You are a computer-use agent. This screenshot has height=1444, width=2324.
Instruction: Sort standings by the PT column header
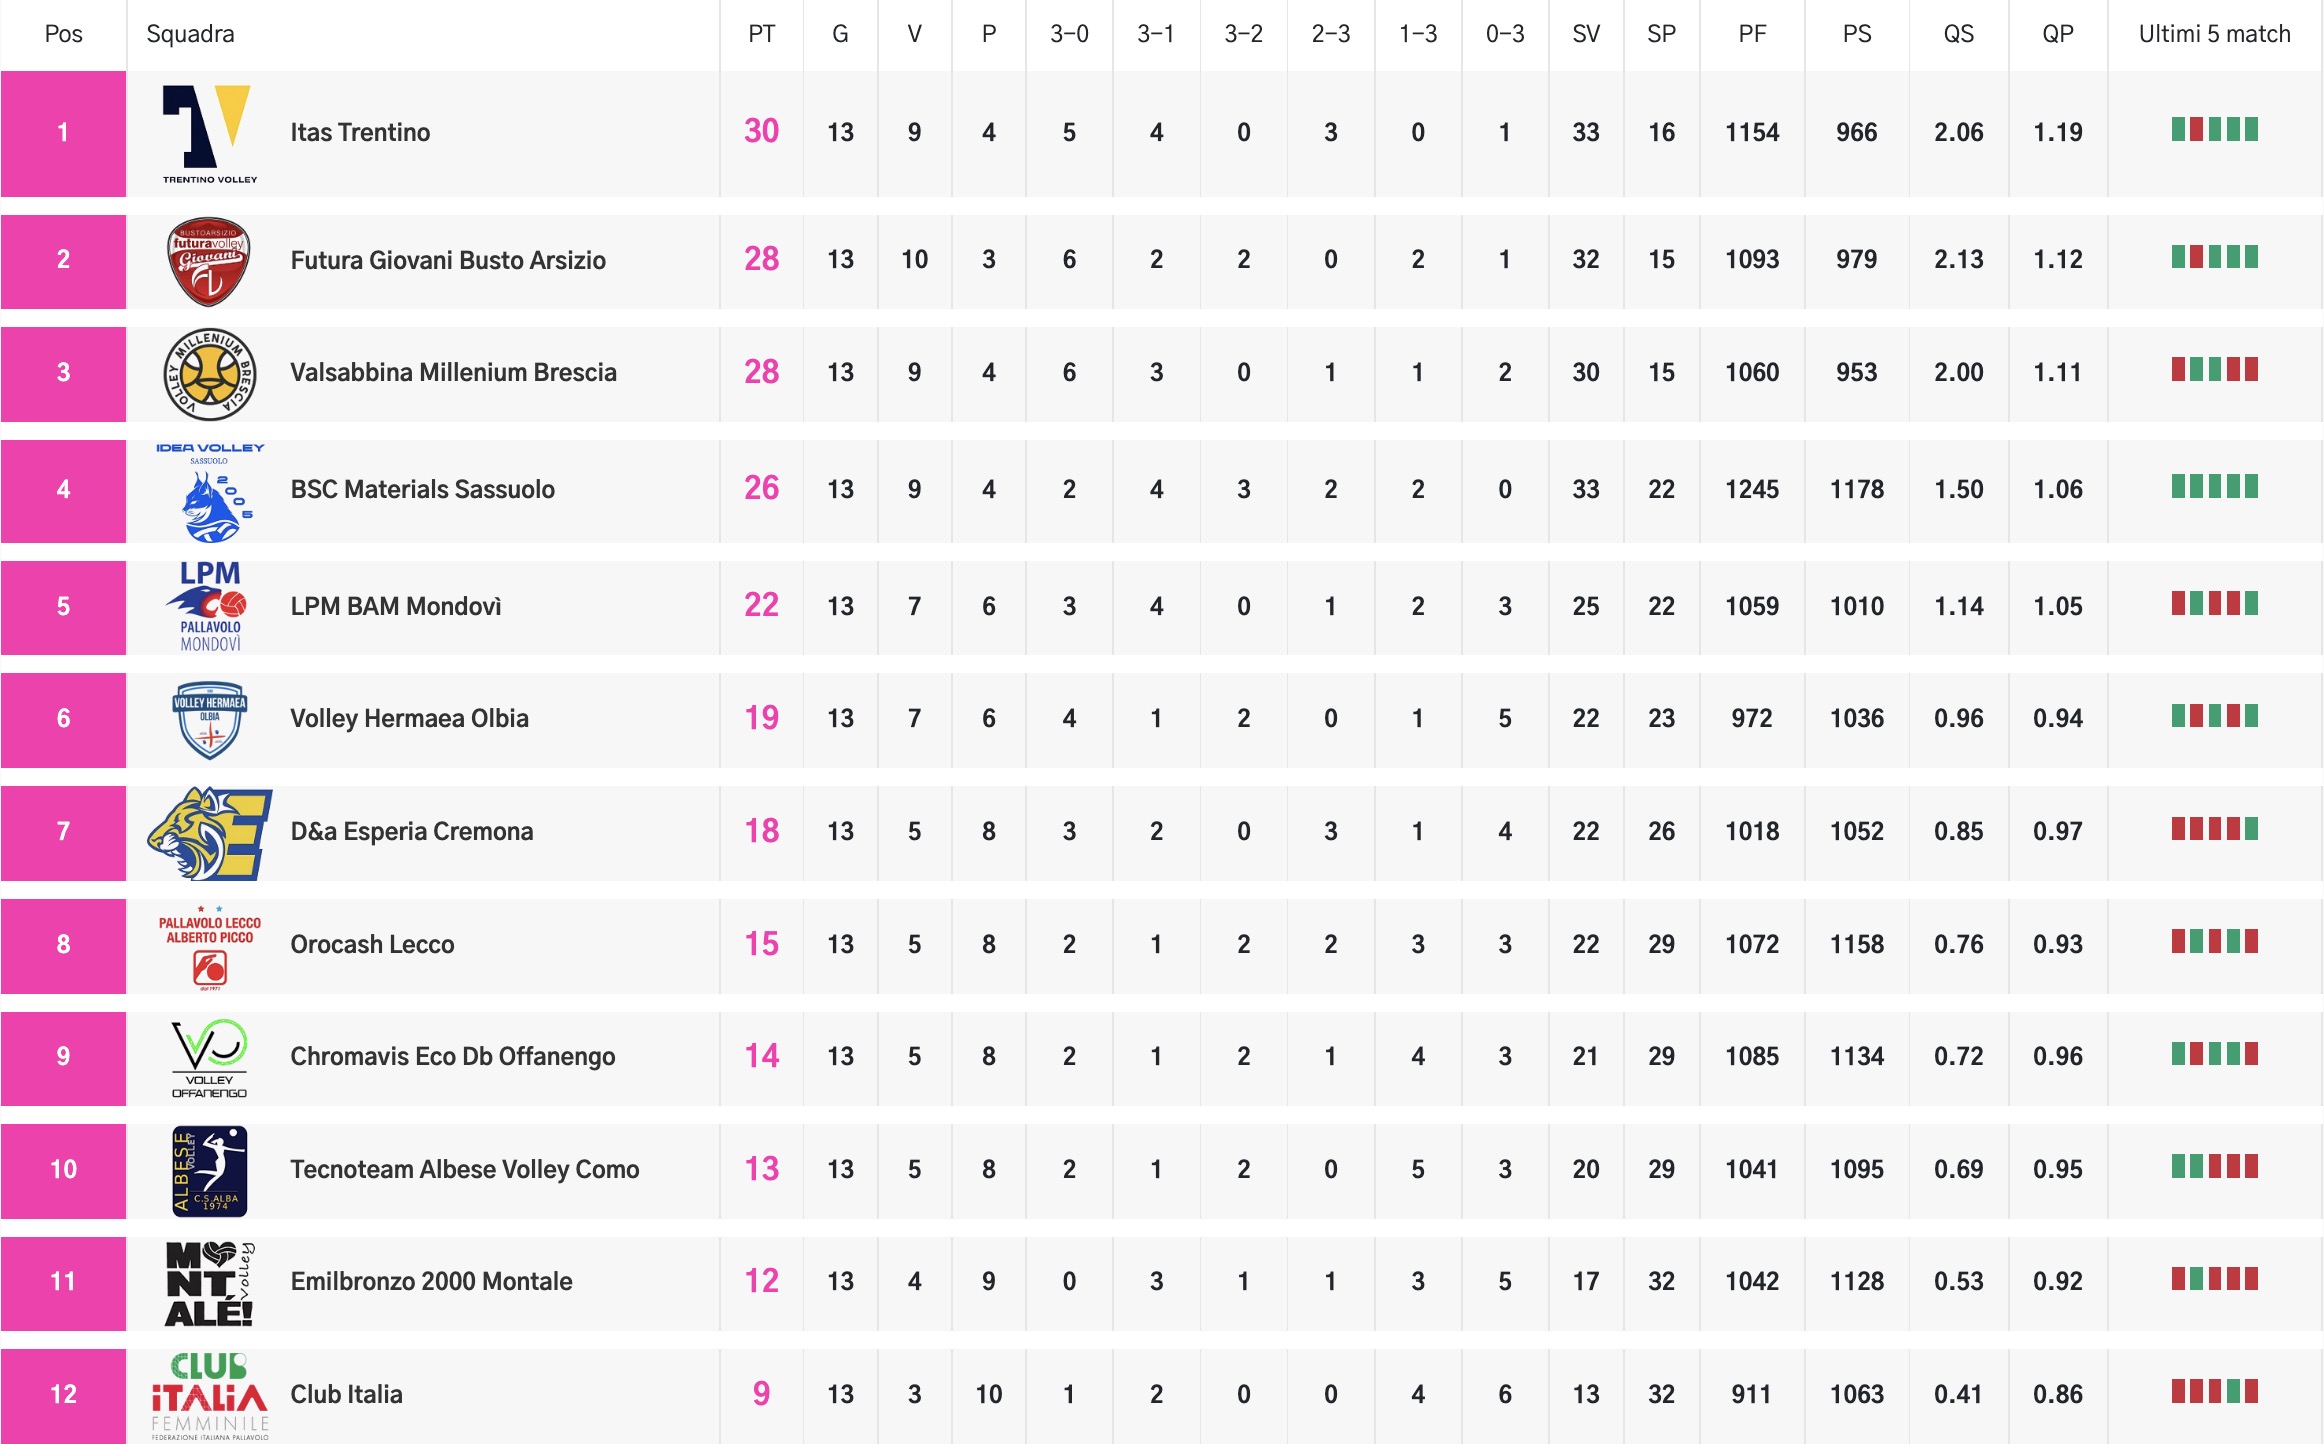pyautogui.click(x=761, y=34)
